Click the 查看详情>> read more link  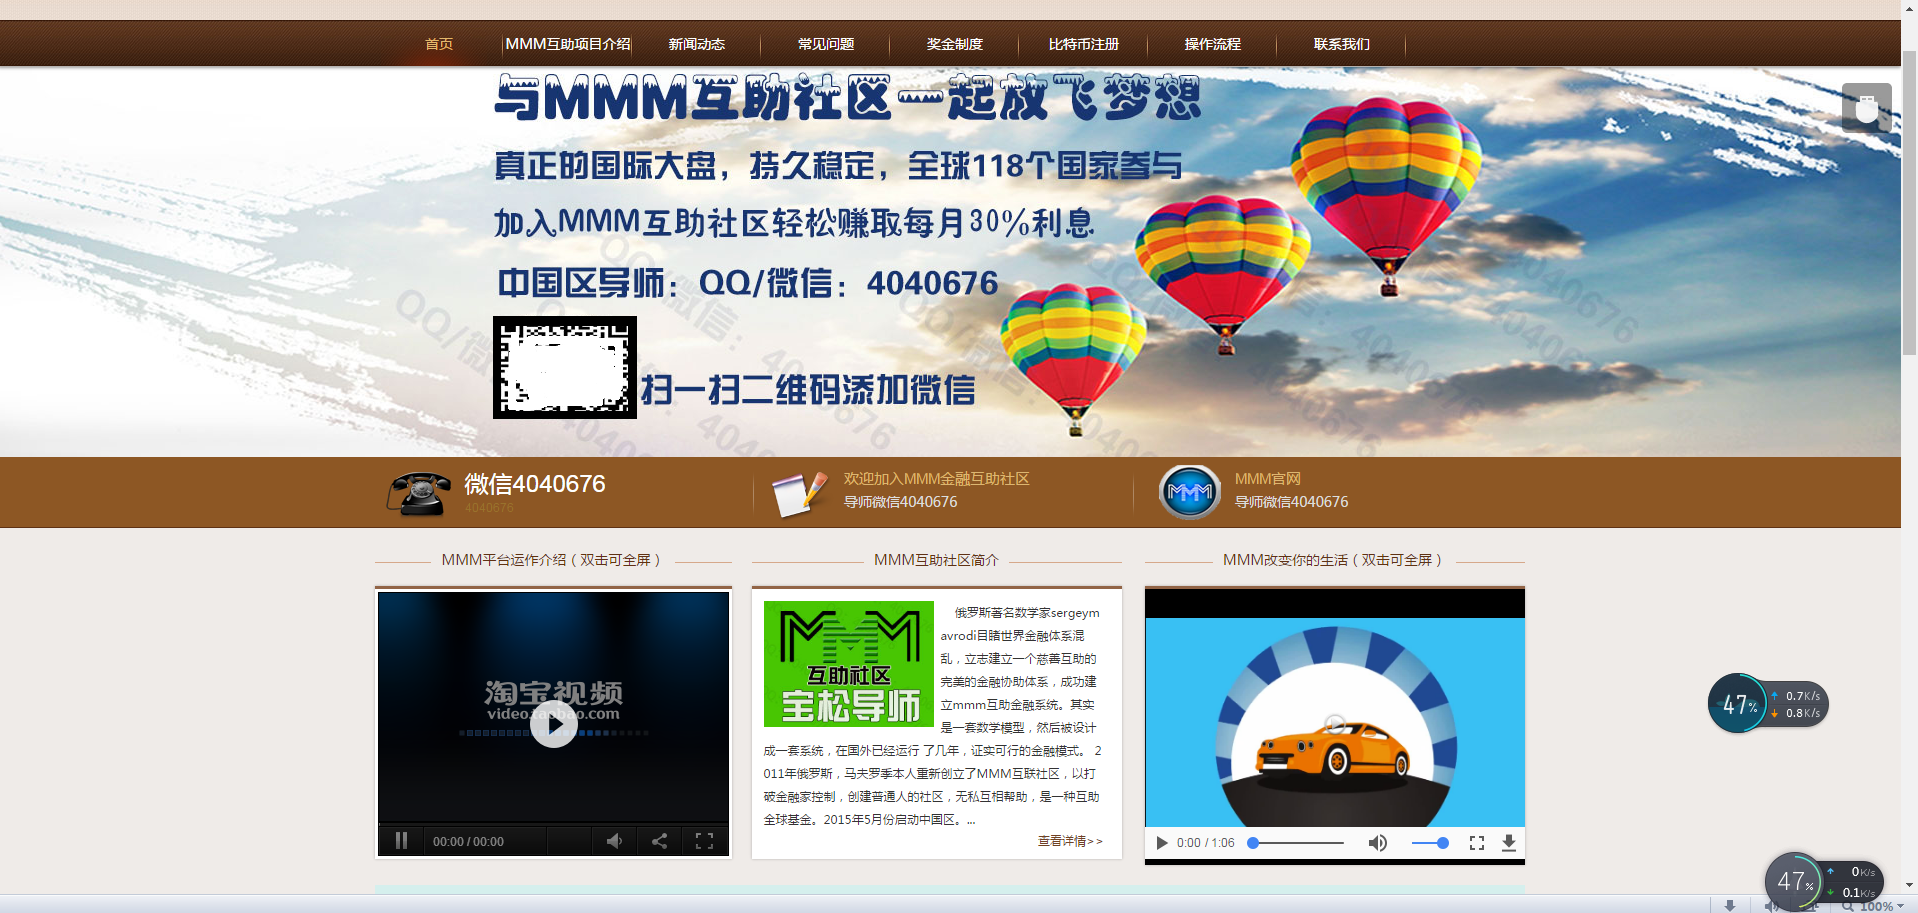(x=1069, y=841)
